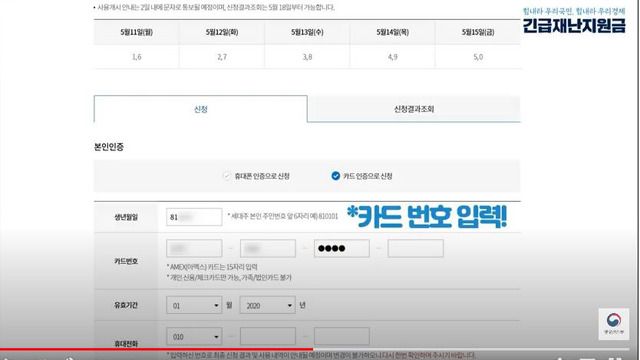Focus first 카드번호 input box
Screen dimensions: 640x360
tap(194, 248)
